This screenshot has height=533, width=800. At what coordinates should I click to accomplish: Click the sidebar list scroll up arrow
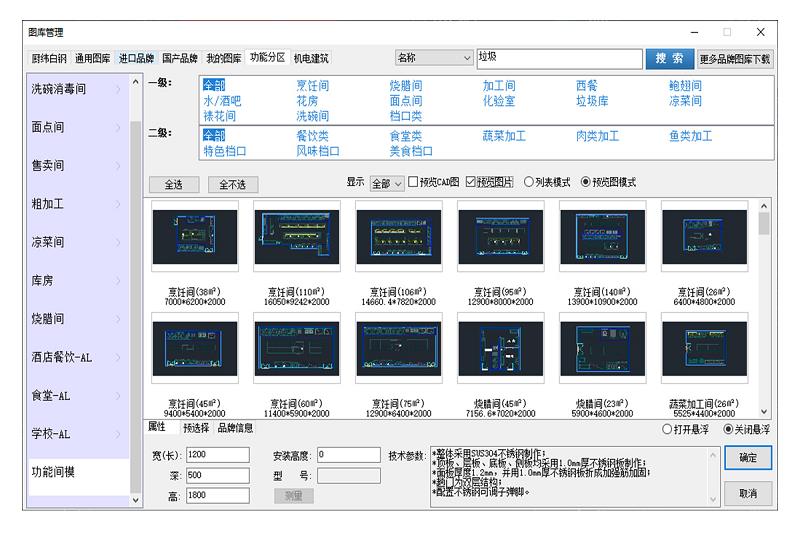pyautogui.click(x=135, y=82)
